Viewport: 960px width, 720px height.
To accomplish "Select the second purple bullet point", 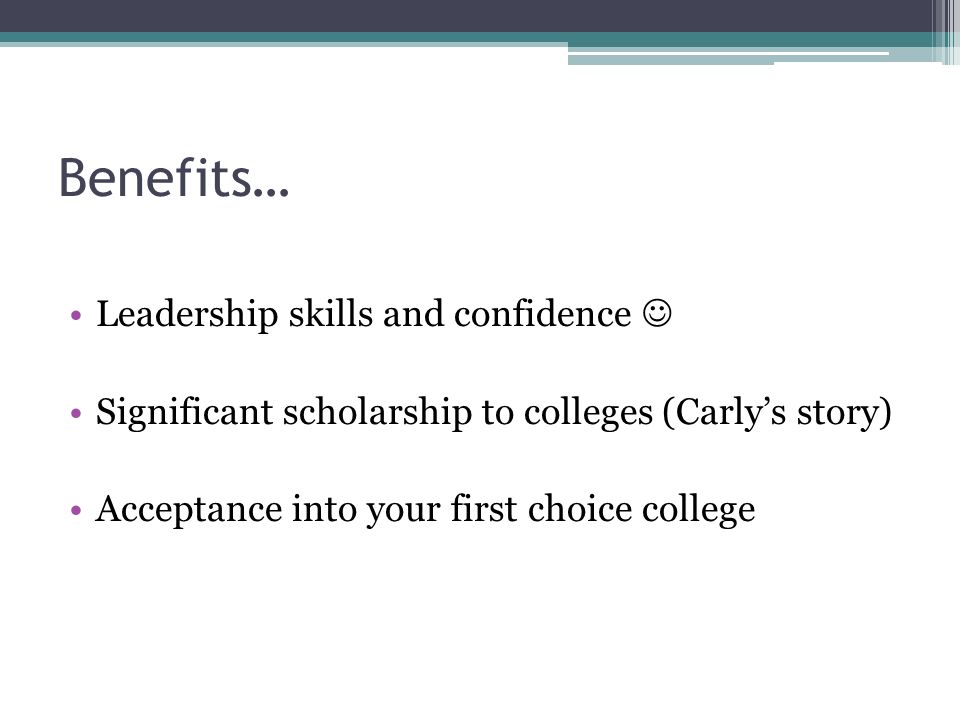I will pos(76,413).
